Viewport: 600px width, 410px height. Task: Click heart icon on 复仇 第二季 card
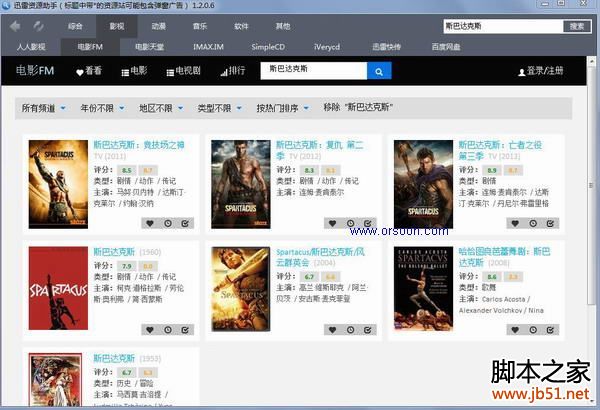pyautogui.click(x=333, y=223)
